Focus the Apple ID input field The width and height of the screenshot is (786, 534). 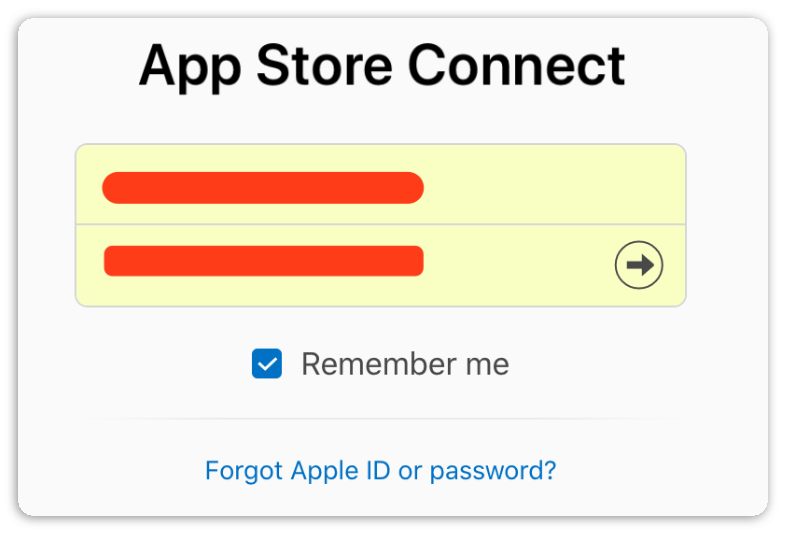(x=380, y=186)
